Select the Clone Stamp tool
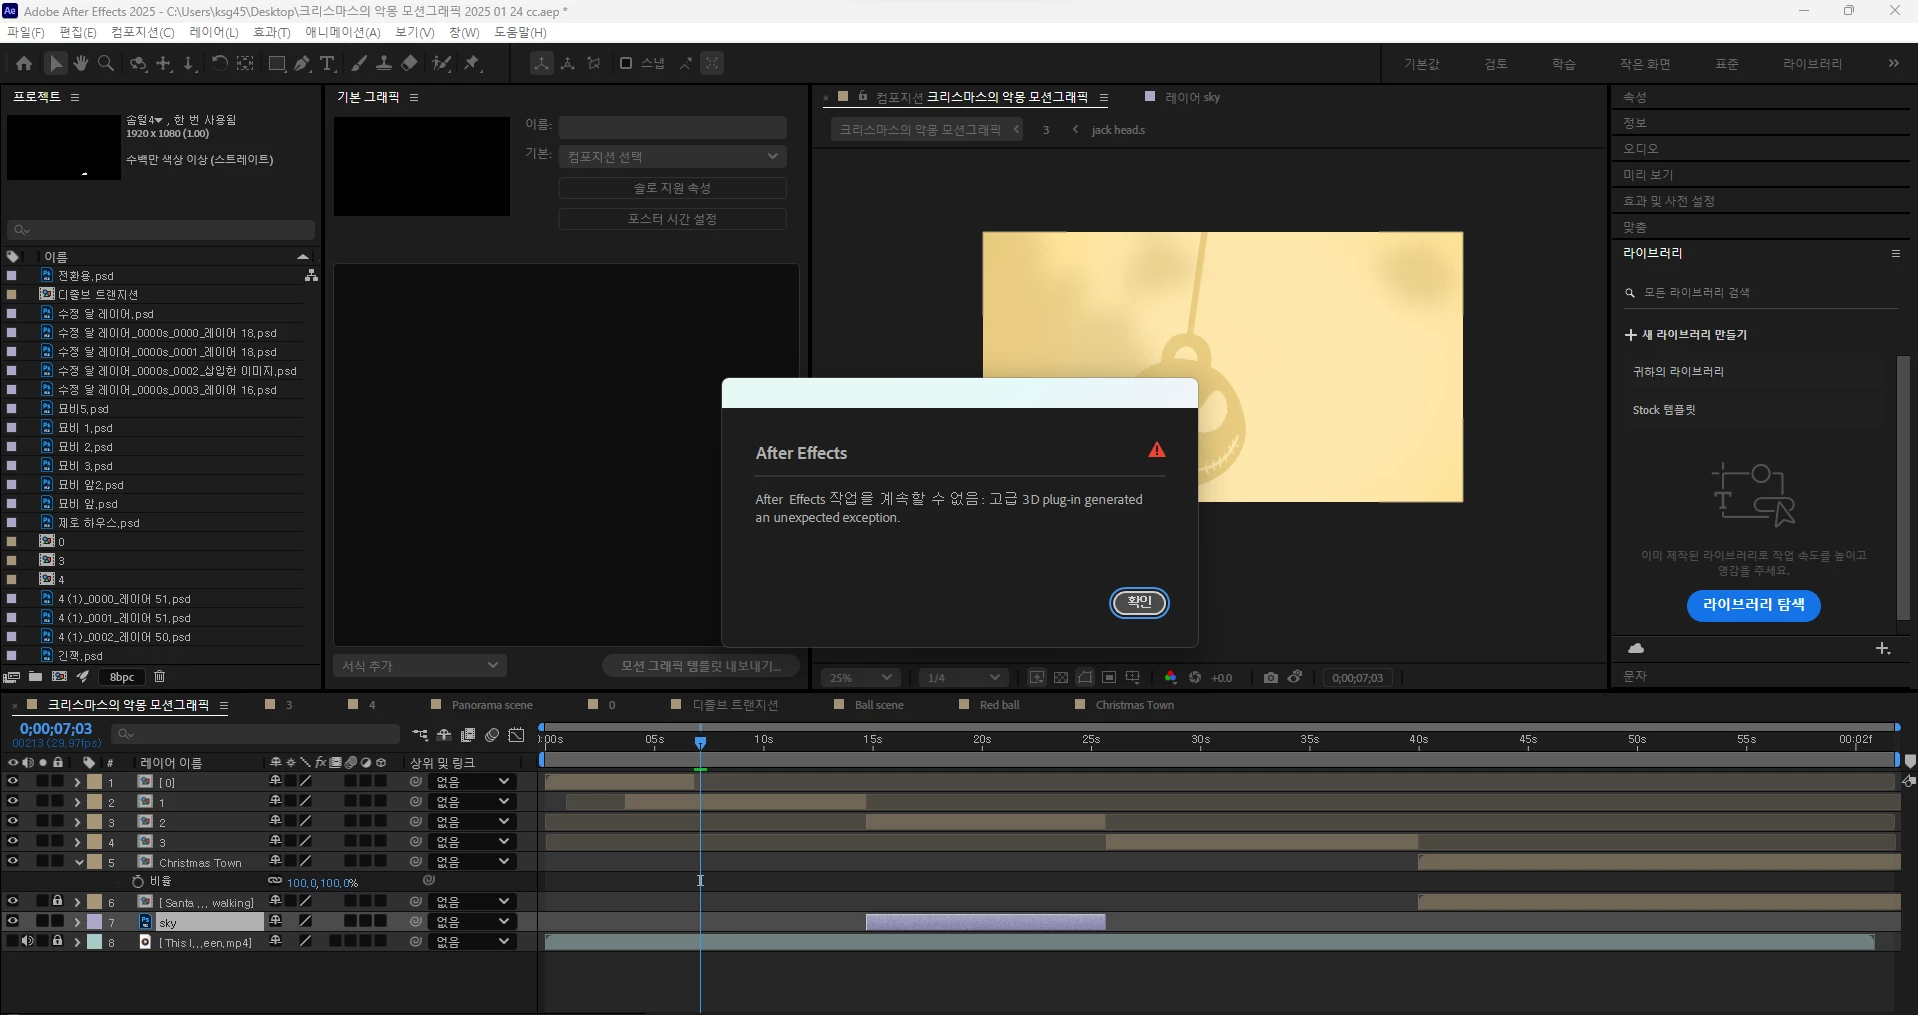1918x1015 pixels. (x=384, y=63)
